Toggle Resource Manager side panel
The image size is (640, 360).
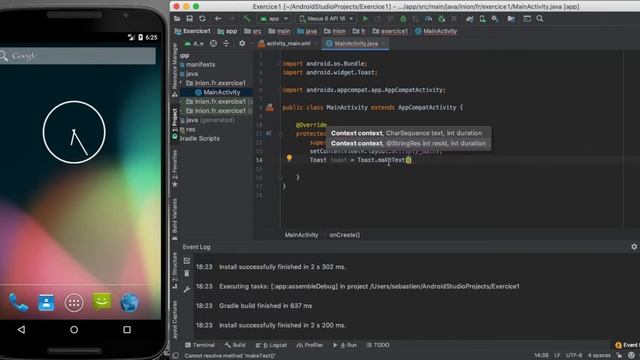point(175,69)
